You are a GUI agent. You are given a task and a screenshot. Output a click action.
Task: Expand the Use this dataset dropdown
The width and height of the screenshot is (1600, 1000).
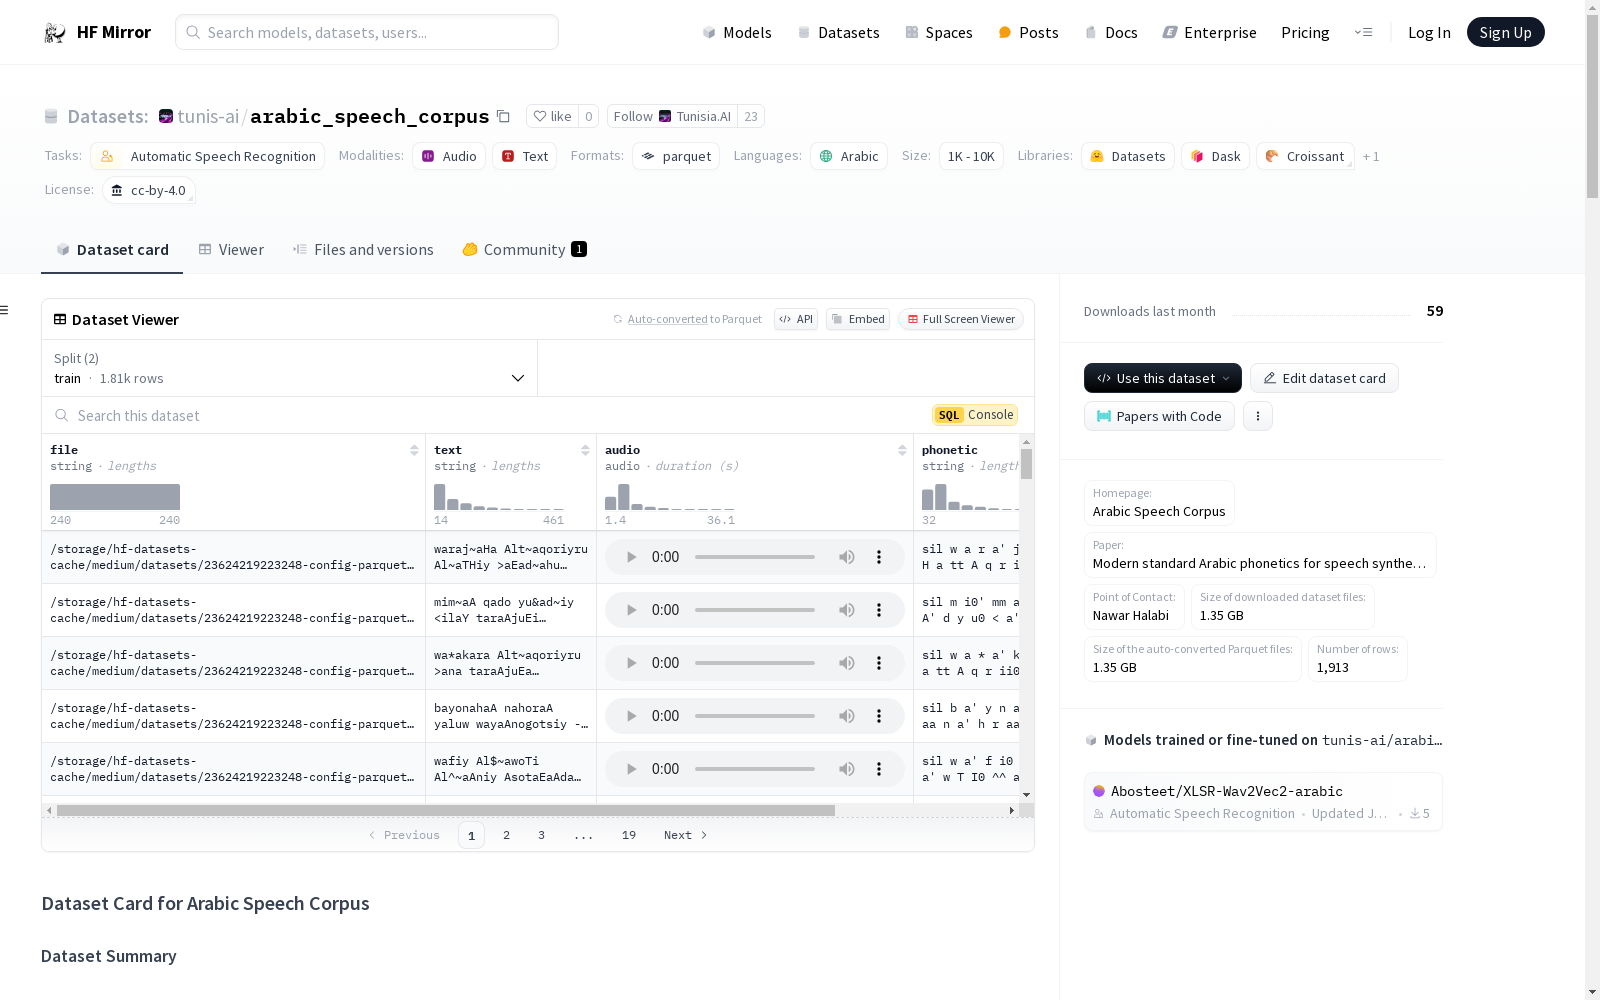pos(1163,378)
